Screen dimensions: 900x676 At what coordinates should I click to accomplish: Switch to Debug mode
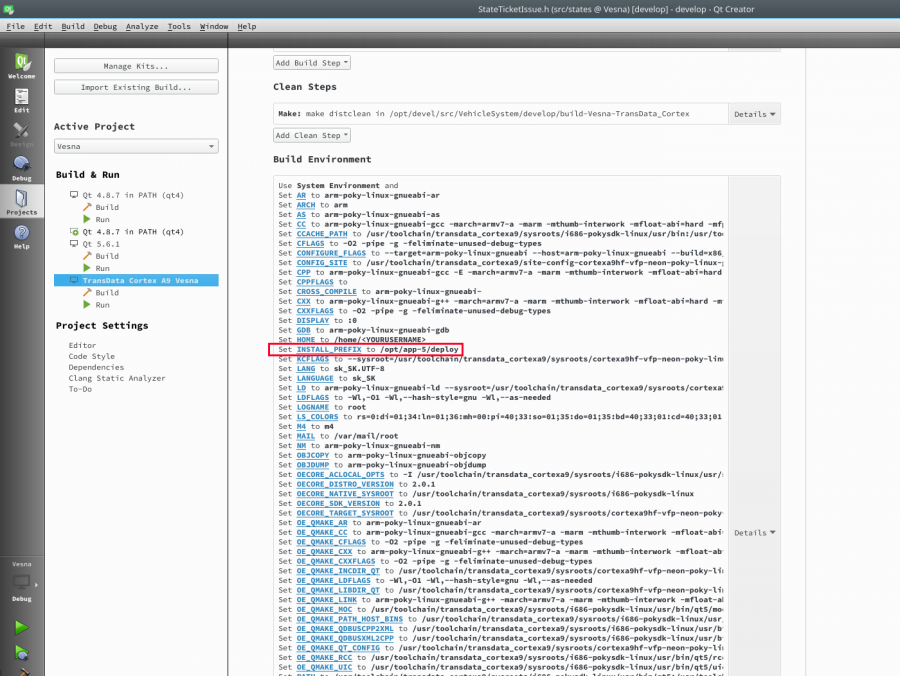click(x=22, y=163)
